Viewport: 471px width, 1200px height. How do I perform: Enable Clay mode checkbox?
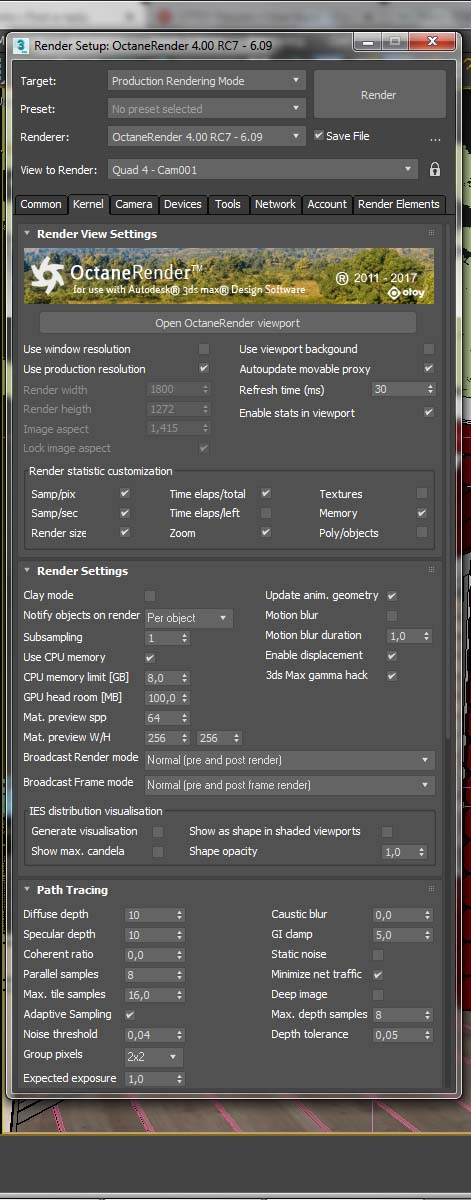(150, 596)
